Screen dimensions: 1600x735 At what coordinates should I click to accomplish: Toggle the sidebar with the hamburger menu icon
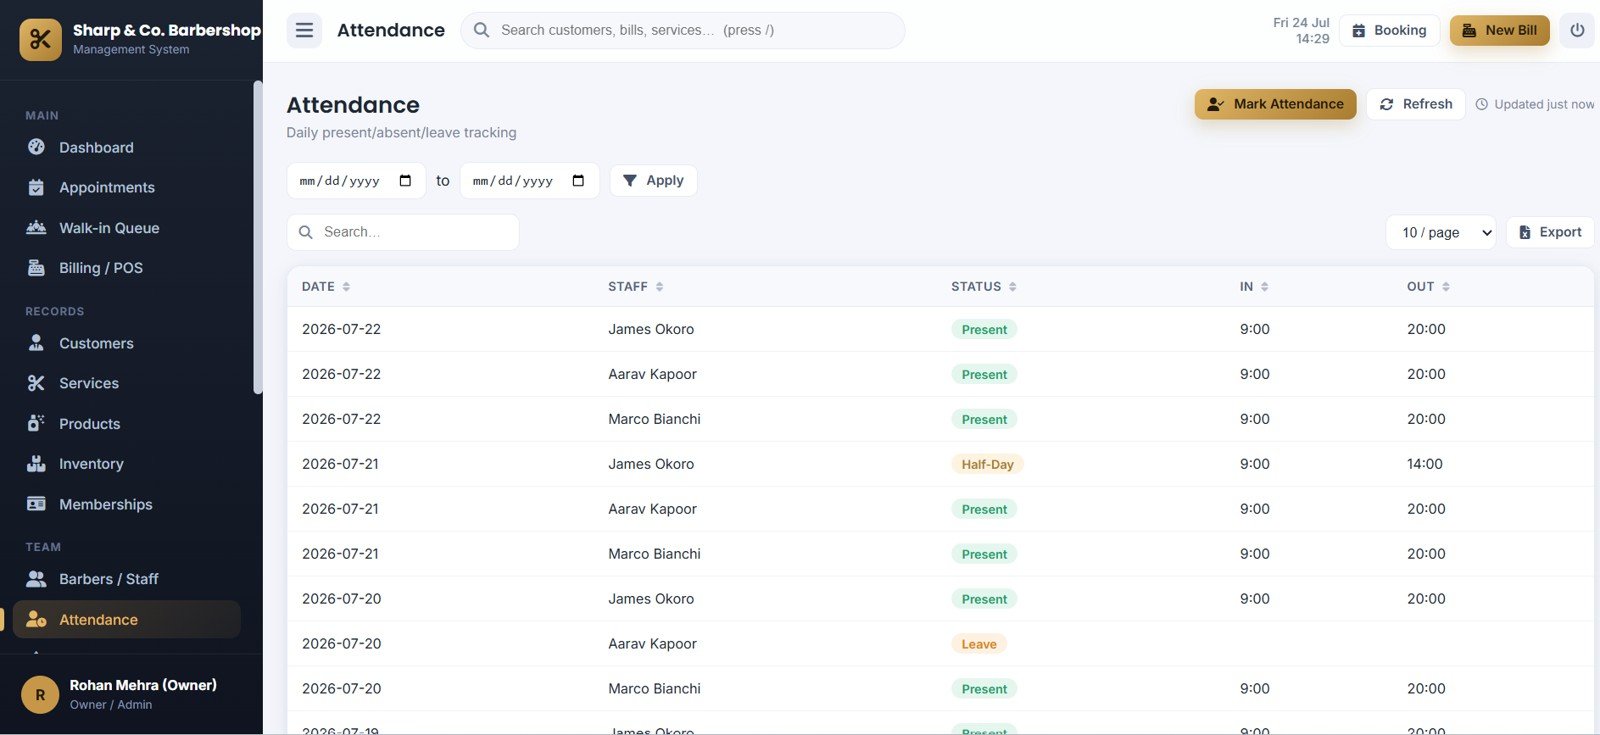pos(304,30)
